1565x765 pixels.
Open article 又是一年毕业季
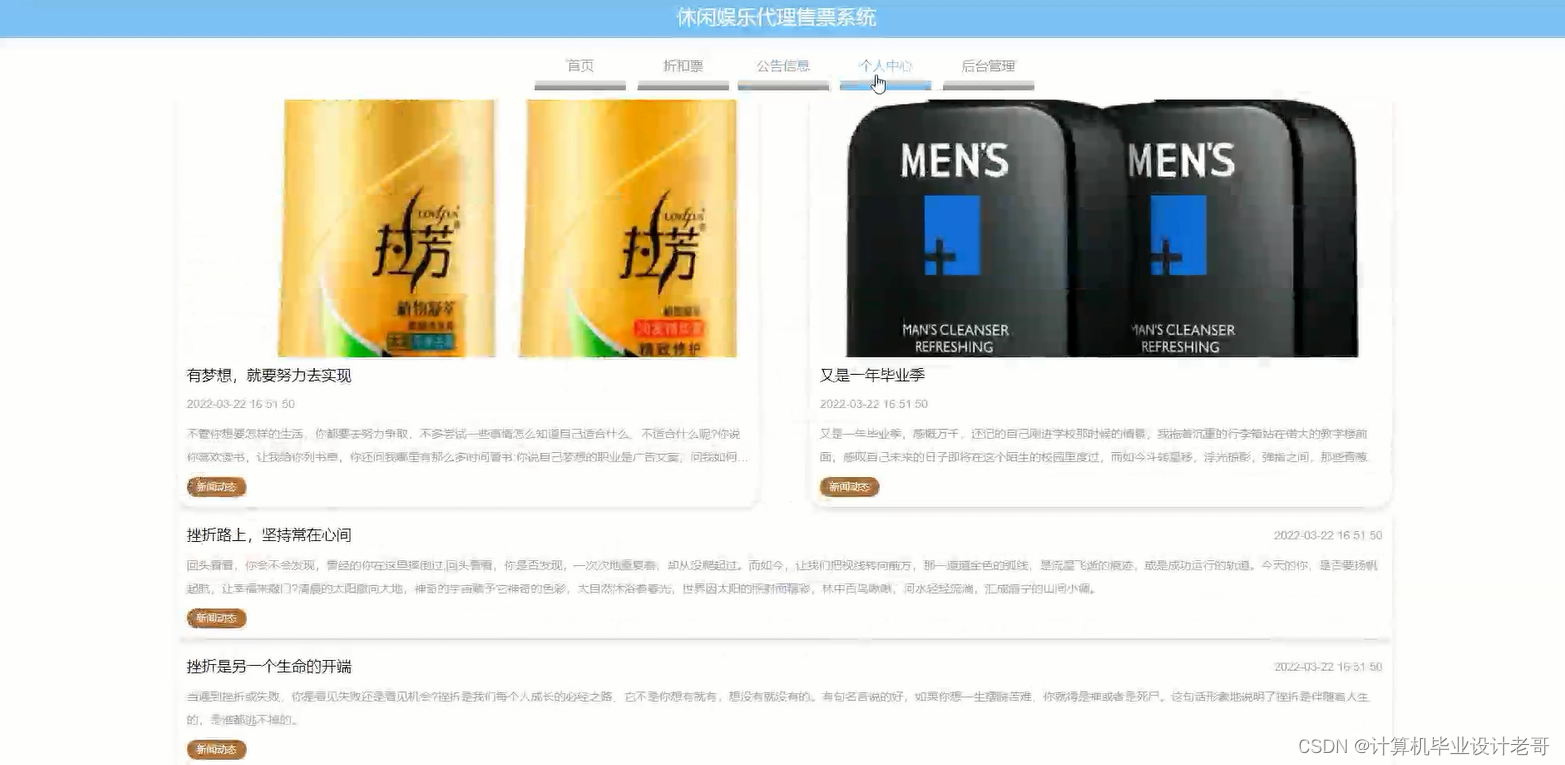872,376
